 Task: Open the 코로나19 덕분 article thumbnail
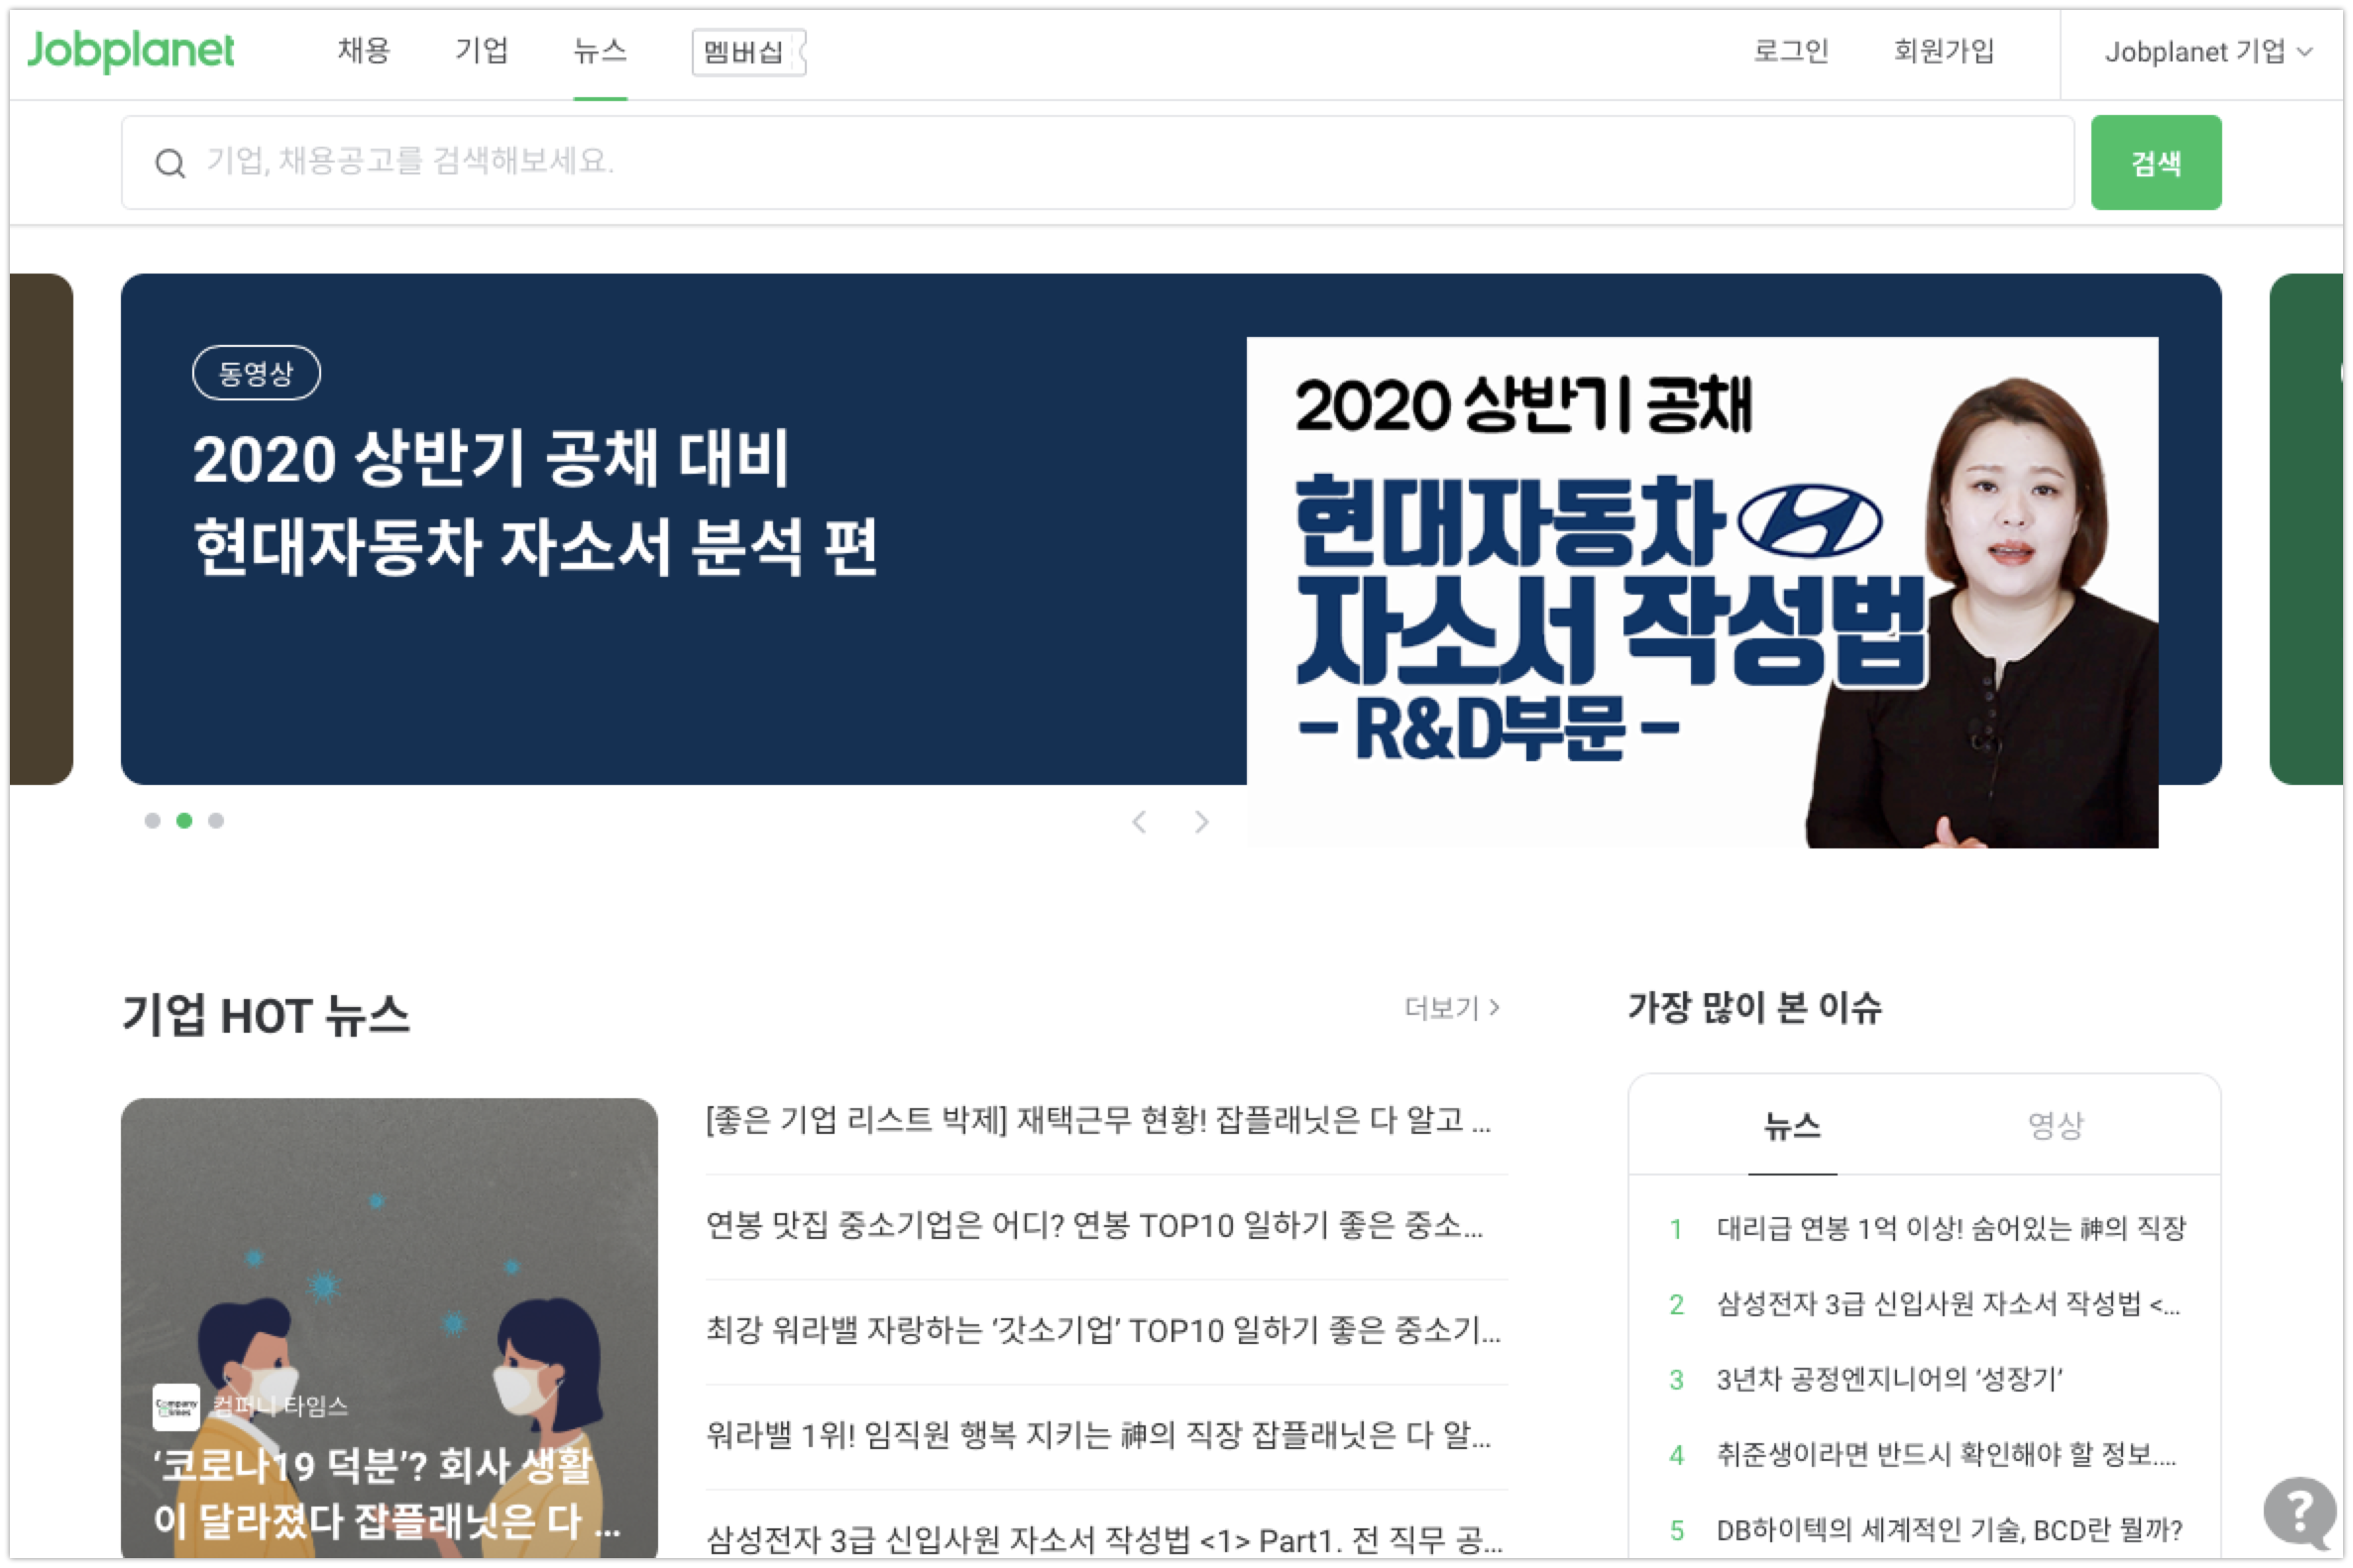pyautogui.click(x=390, y=1328)
